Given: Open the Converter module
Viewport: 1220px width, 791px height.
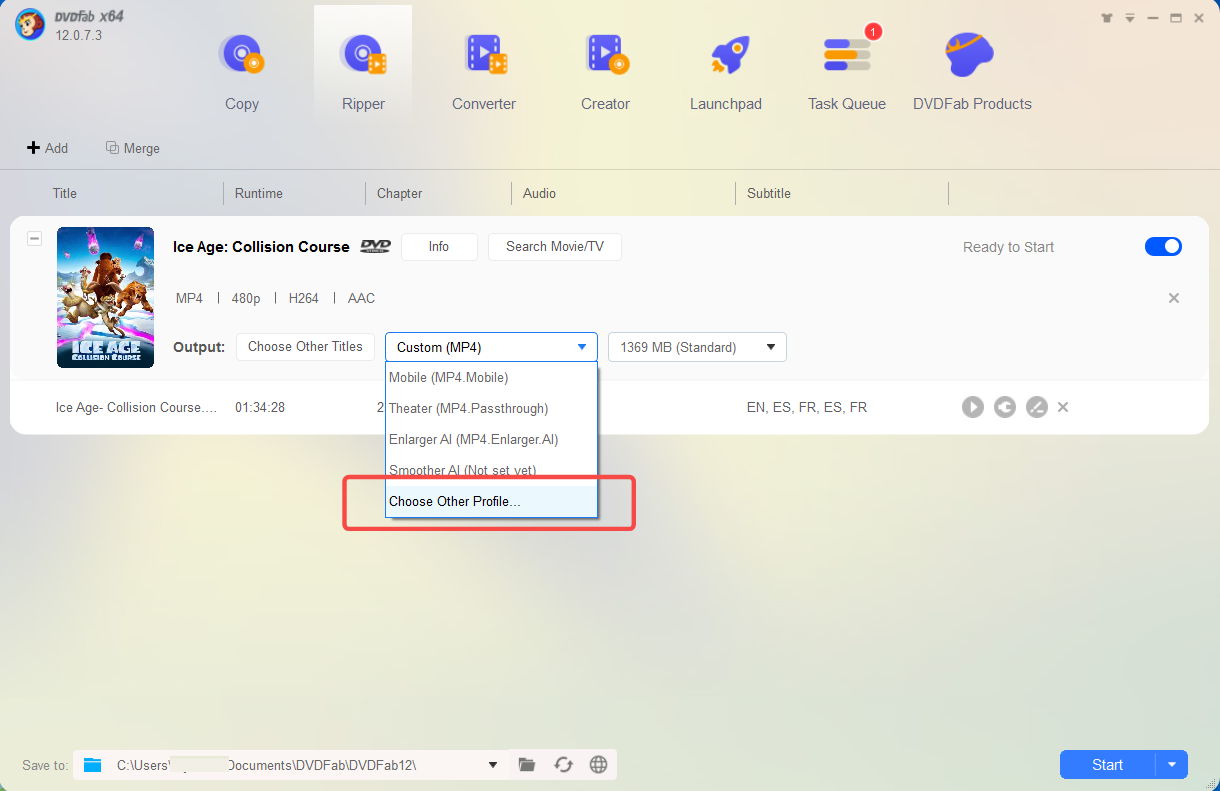Looking at the screenshot, I should point(484,71).
